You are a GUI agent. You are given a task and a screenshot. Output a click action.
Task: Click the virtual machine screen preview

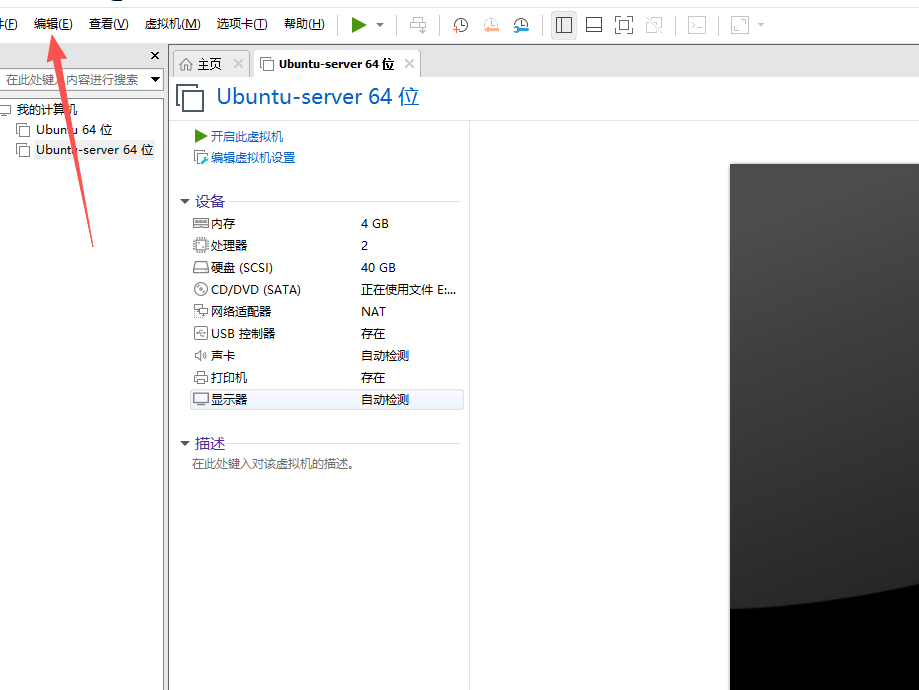[824, 427]
